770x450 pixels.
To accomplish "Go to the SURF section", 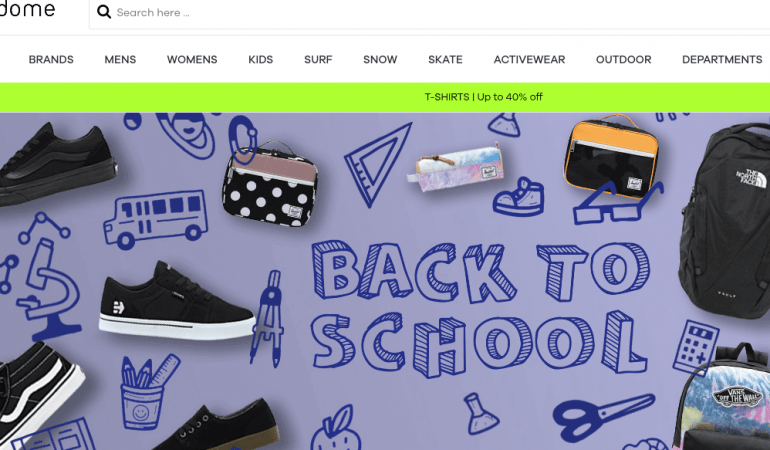I will pos(318,59).
